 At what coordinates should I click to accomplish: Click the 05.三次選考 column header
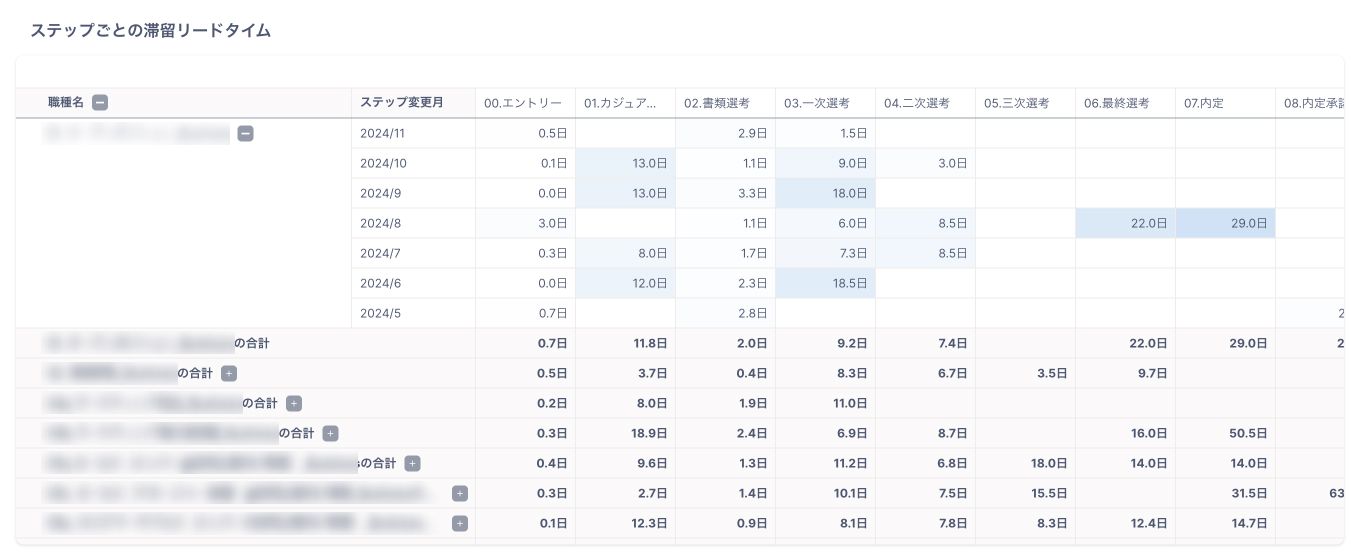click(x=1016, y=103)
